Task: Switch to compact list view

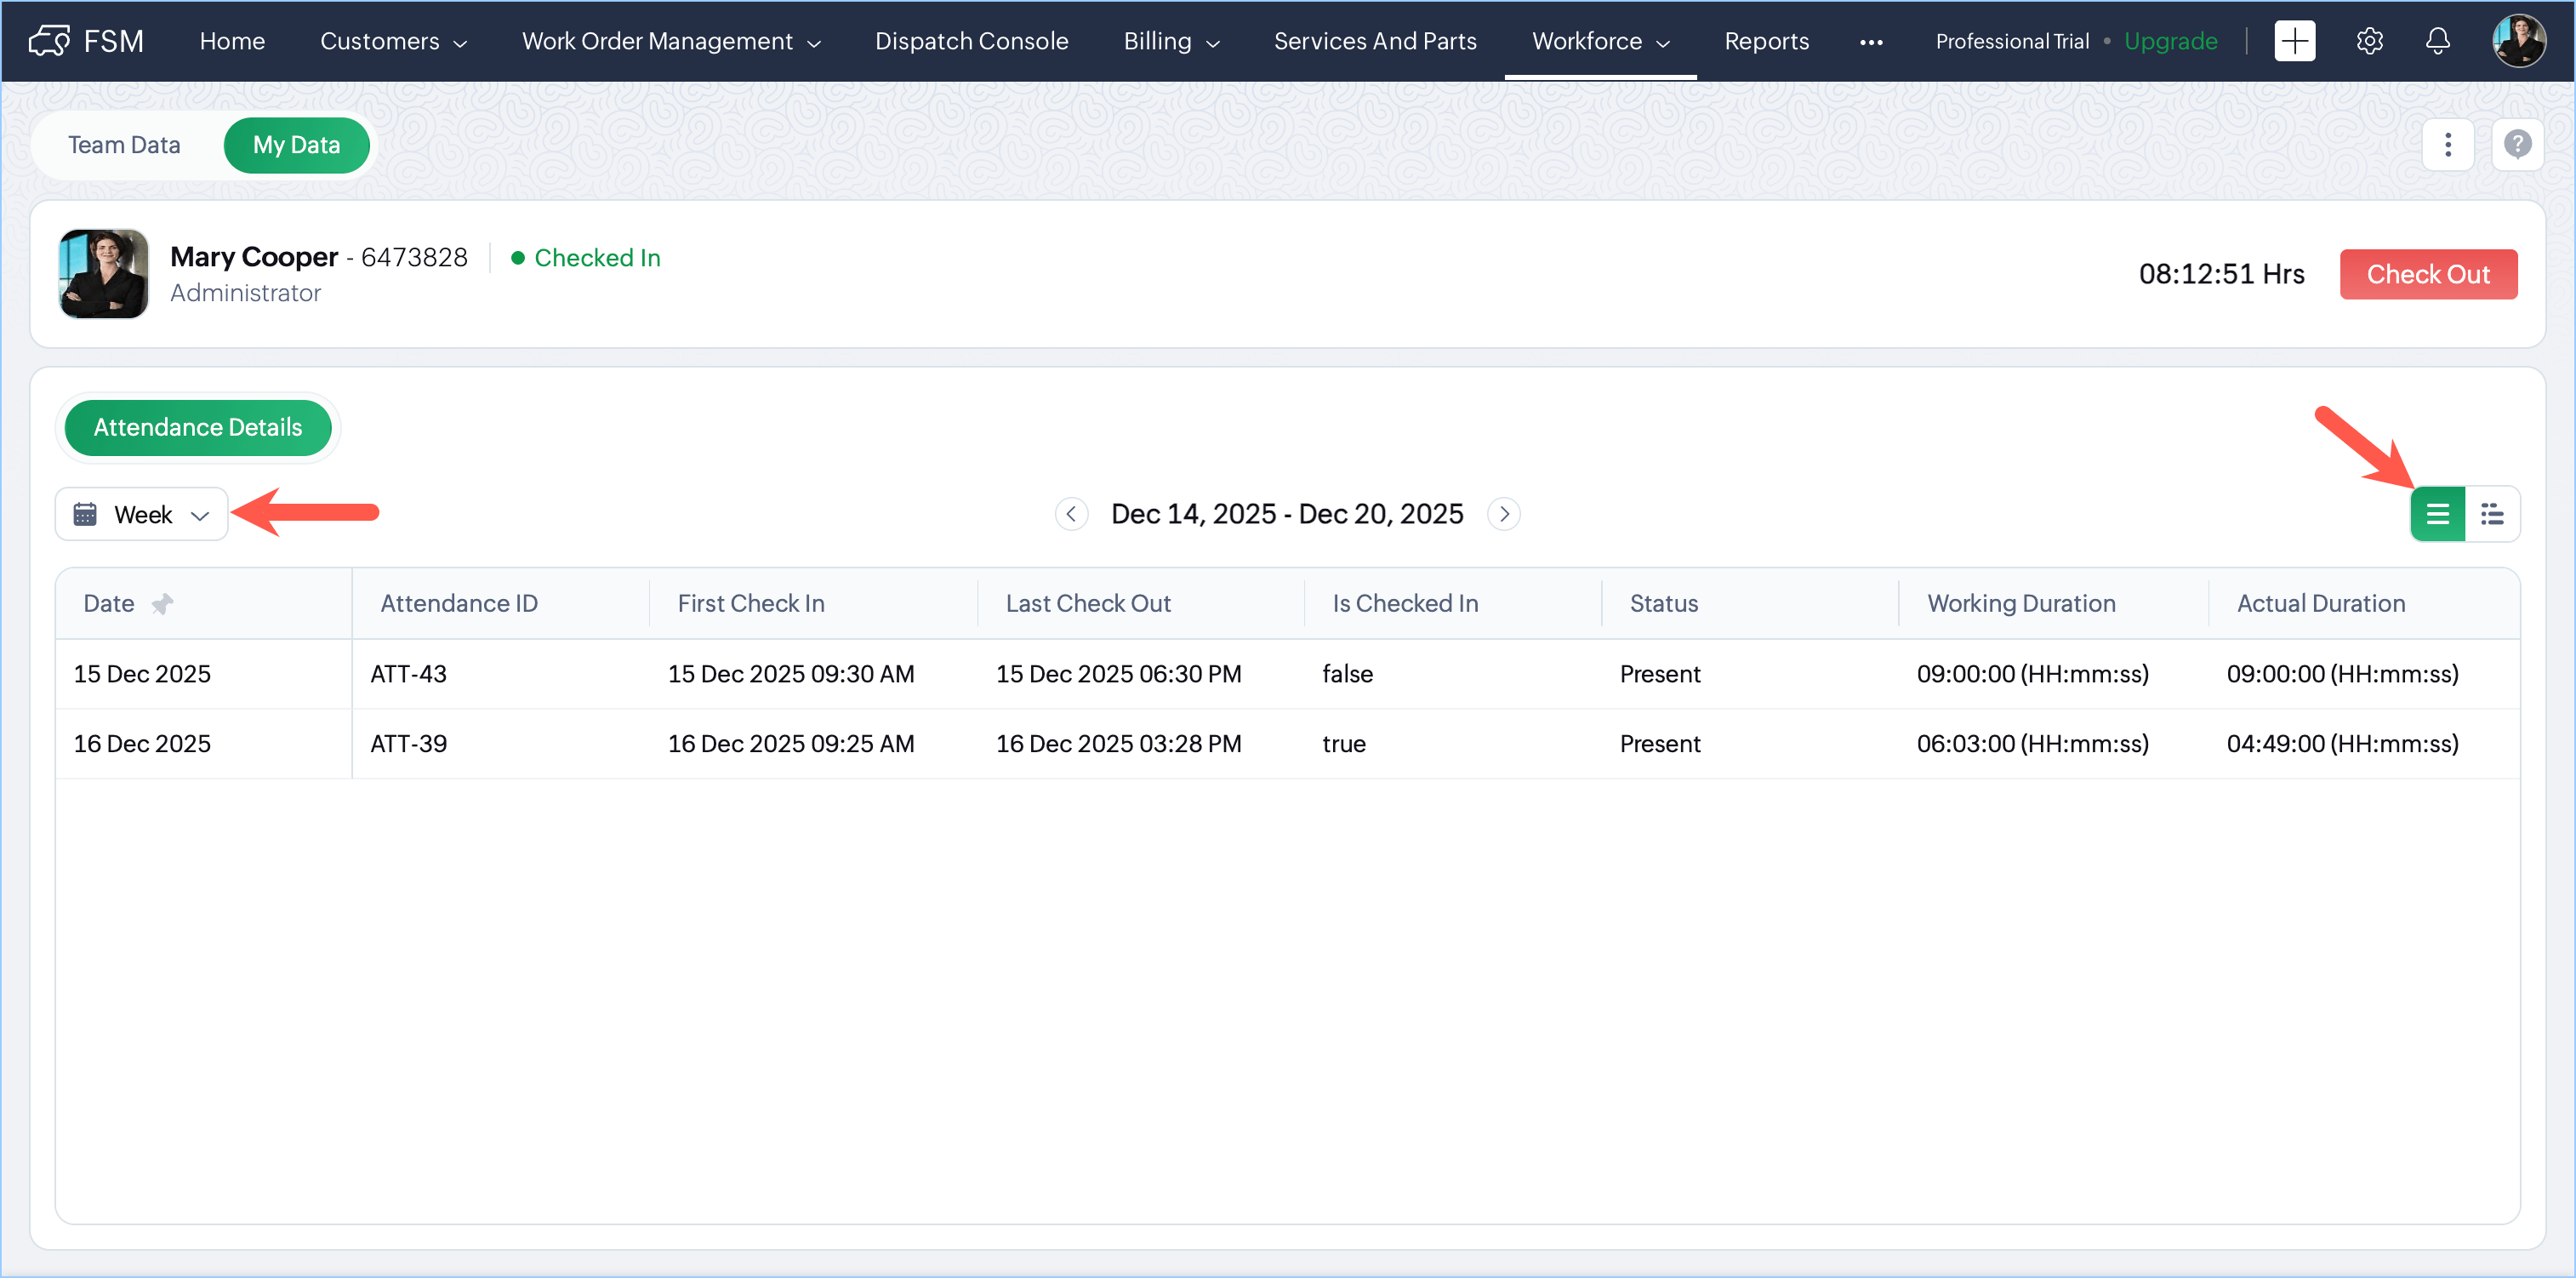Action: (2437, 514)
